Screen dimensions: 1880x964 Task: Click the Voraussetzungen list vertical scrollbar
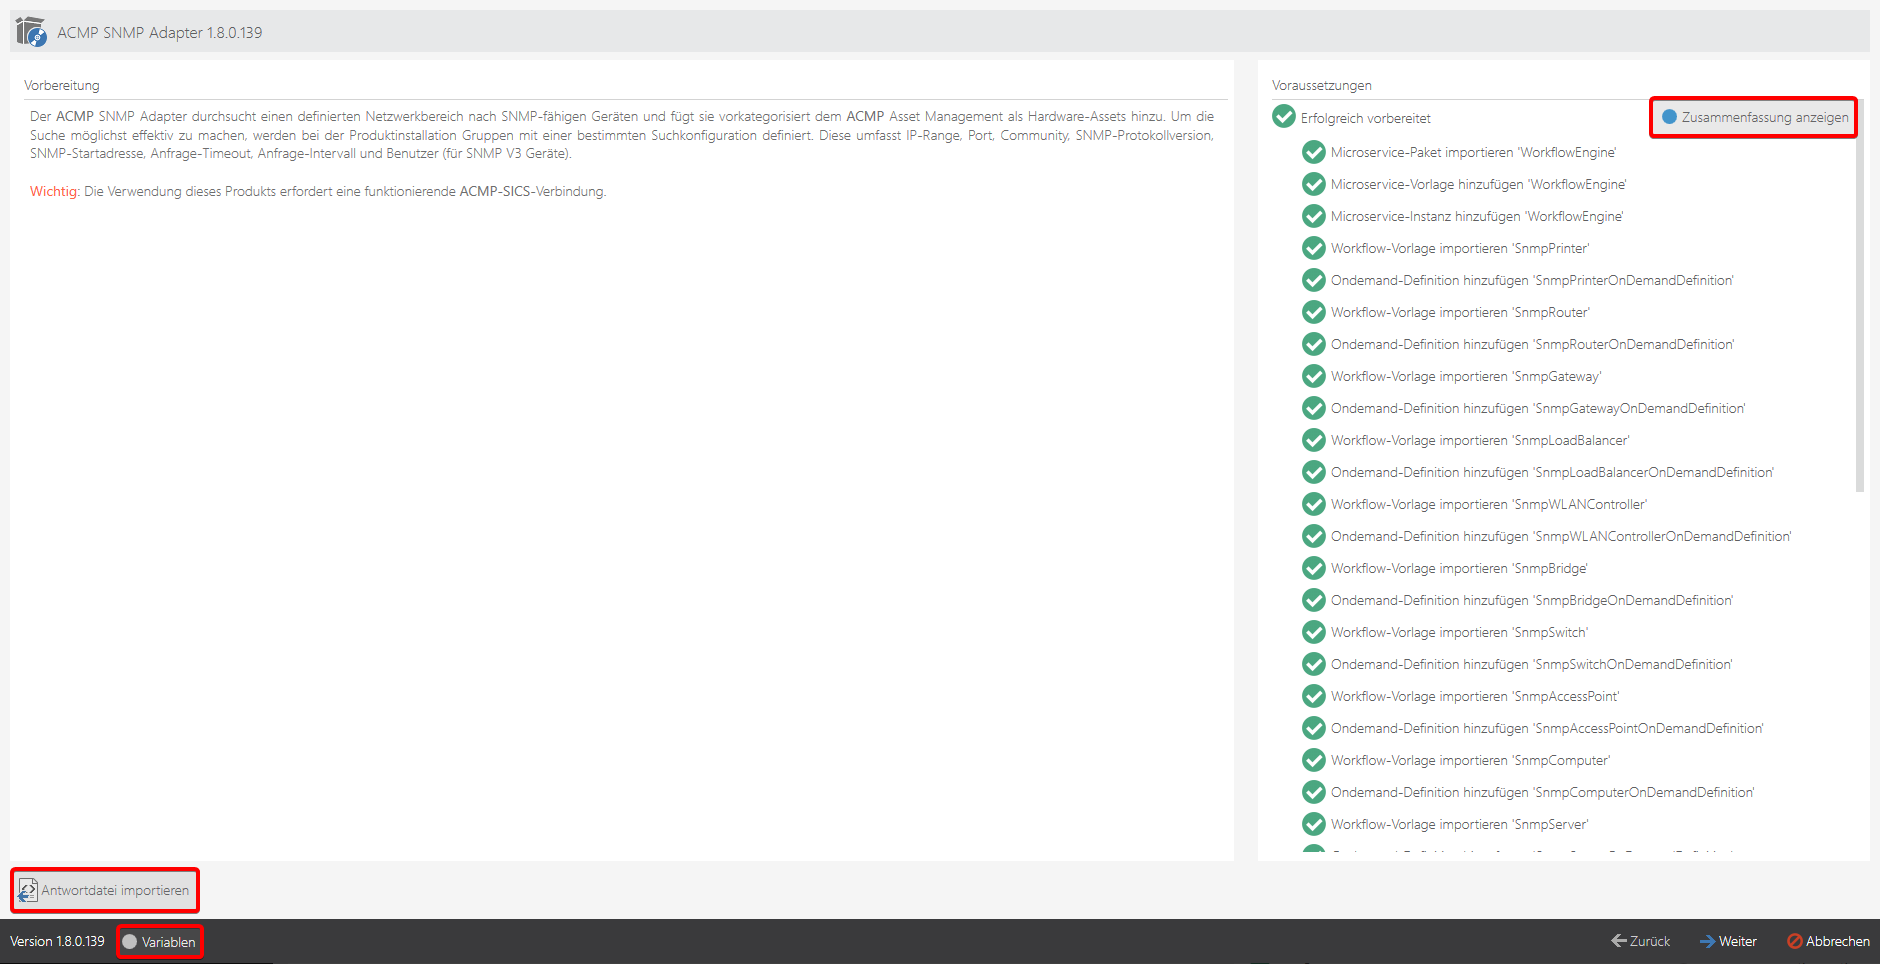[x=1859, y=300]
